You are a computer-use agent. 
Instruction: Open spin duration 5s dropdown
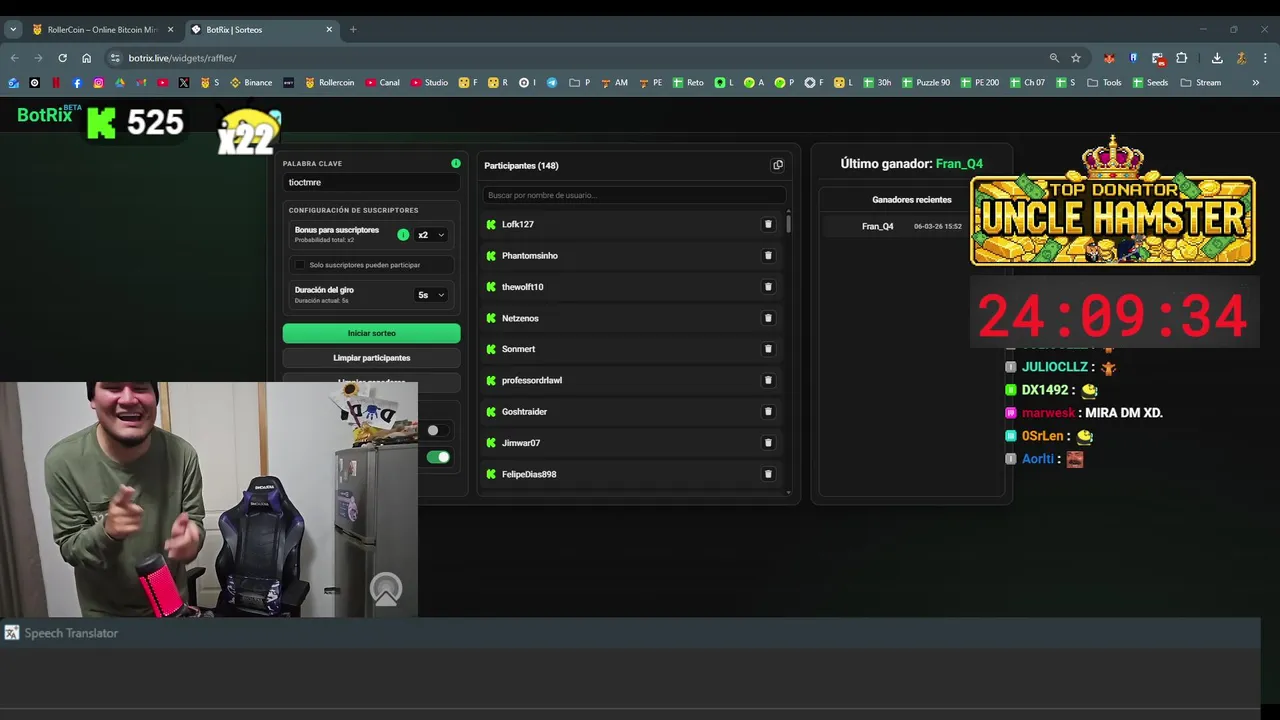pos(431,295)
